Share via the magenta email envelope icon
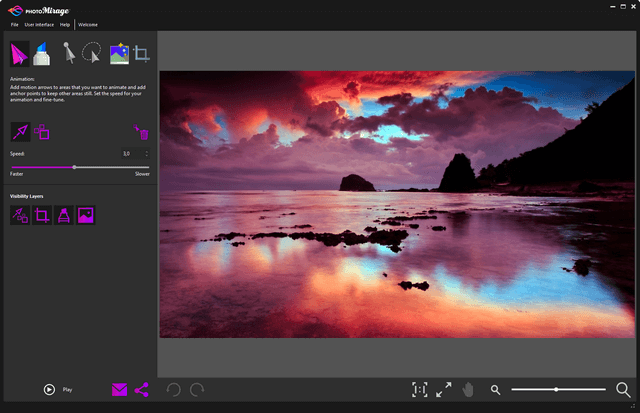This screenshot has height=413, width=640. (120, 390)
